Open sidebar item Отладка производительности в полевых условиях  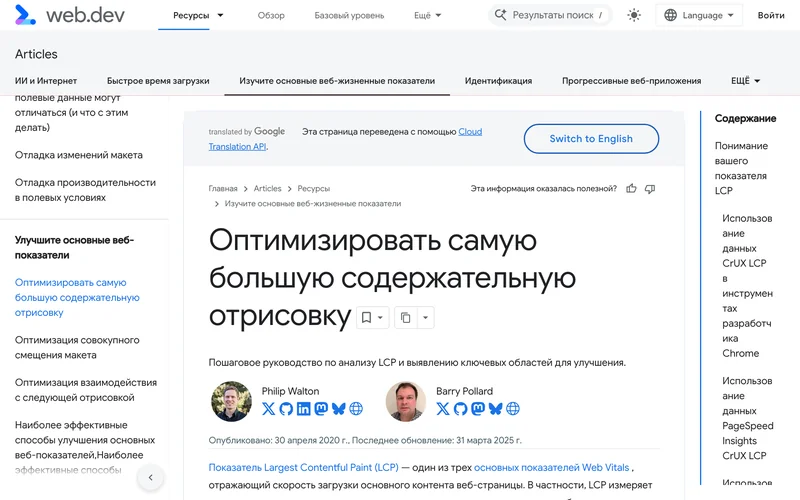click(85, 190)
